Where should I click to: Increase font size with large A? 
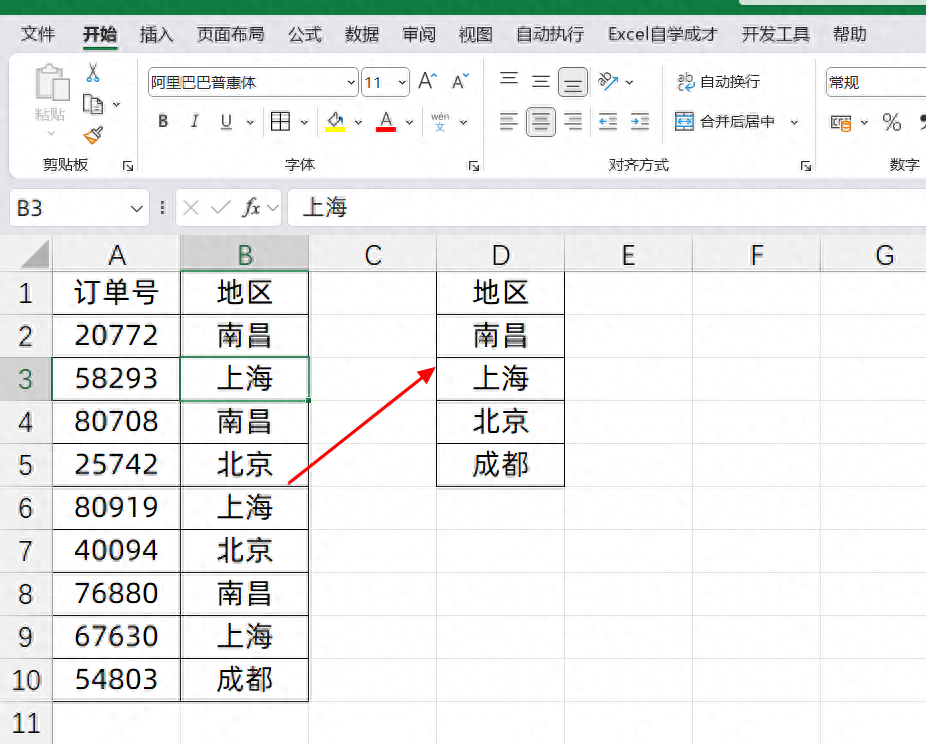click(428, 81)
